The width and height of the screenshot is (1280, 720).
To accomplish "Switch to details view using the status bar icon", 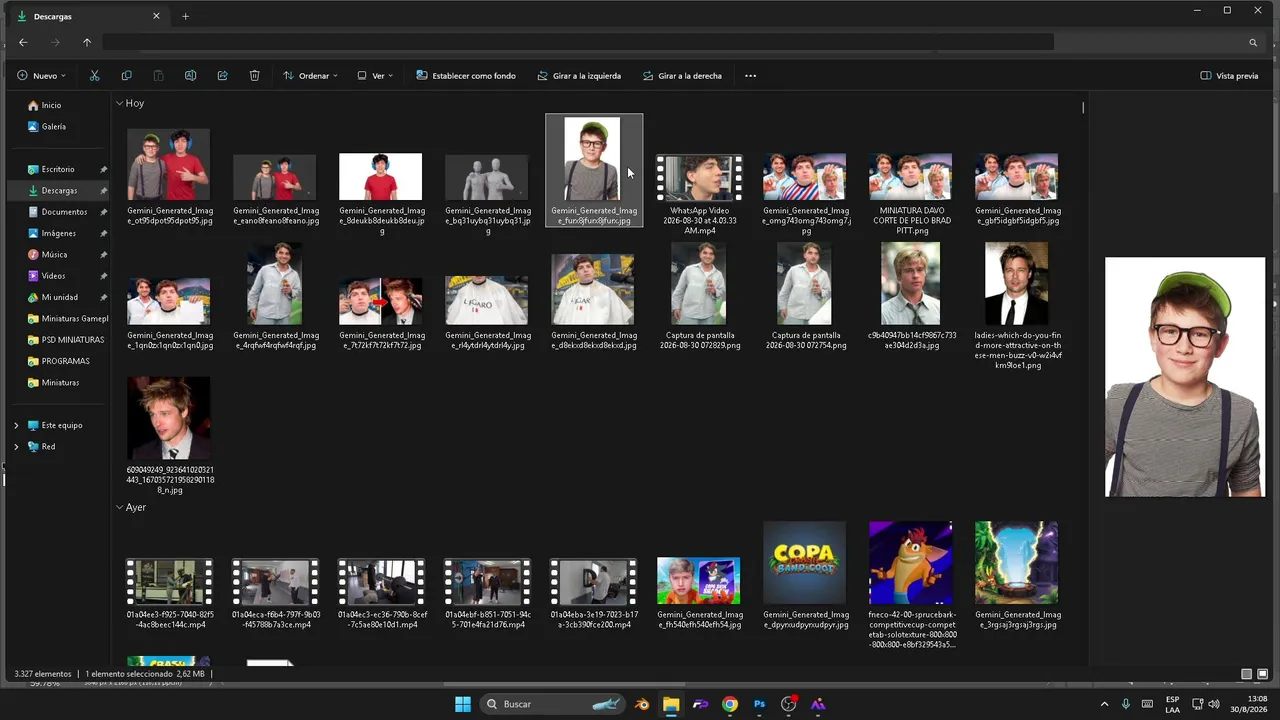I will coord(1246,674).
